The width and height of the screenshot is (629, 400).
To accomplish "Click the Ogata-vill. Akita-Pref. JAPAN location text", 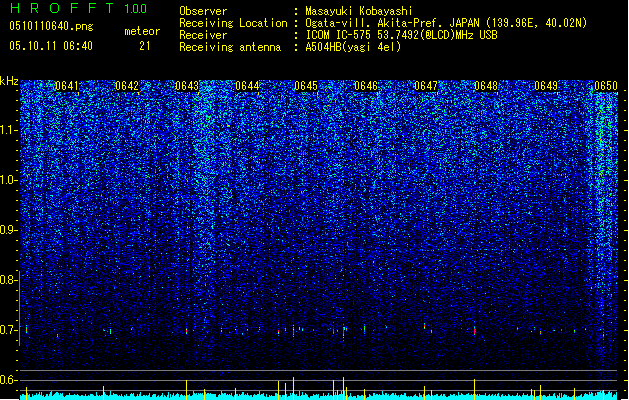I will click(446, 23).
